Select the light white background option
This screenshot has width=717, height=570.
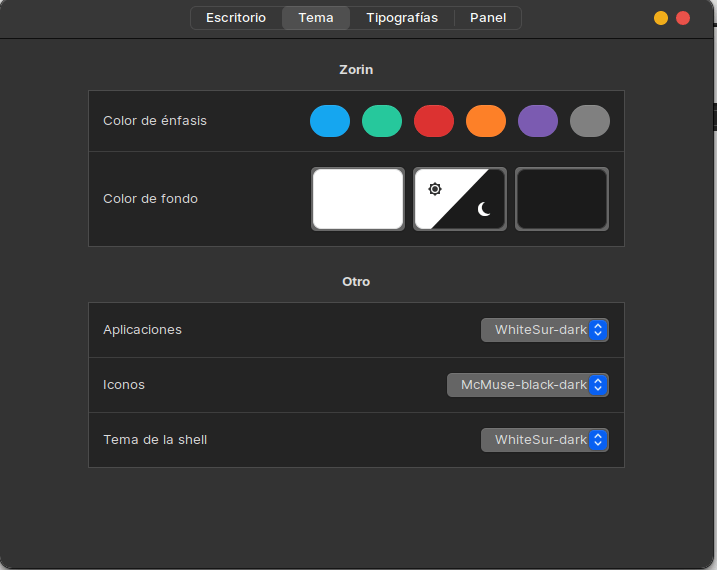click(x=358, y=199)
